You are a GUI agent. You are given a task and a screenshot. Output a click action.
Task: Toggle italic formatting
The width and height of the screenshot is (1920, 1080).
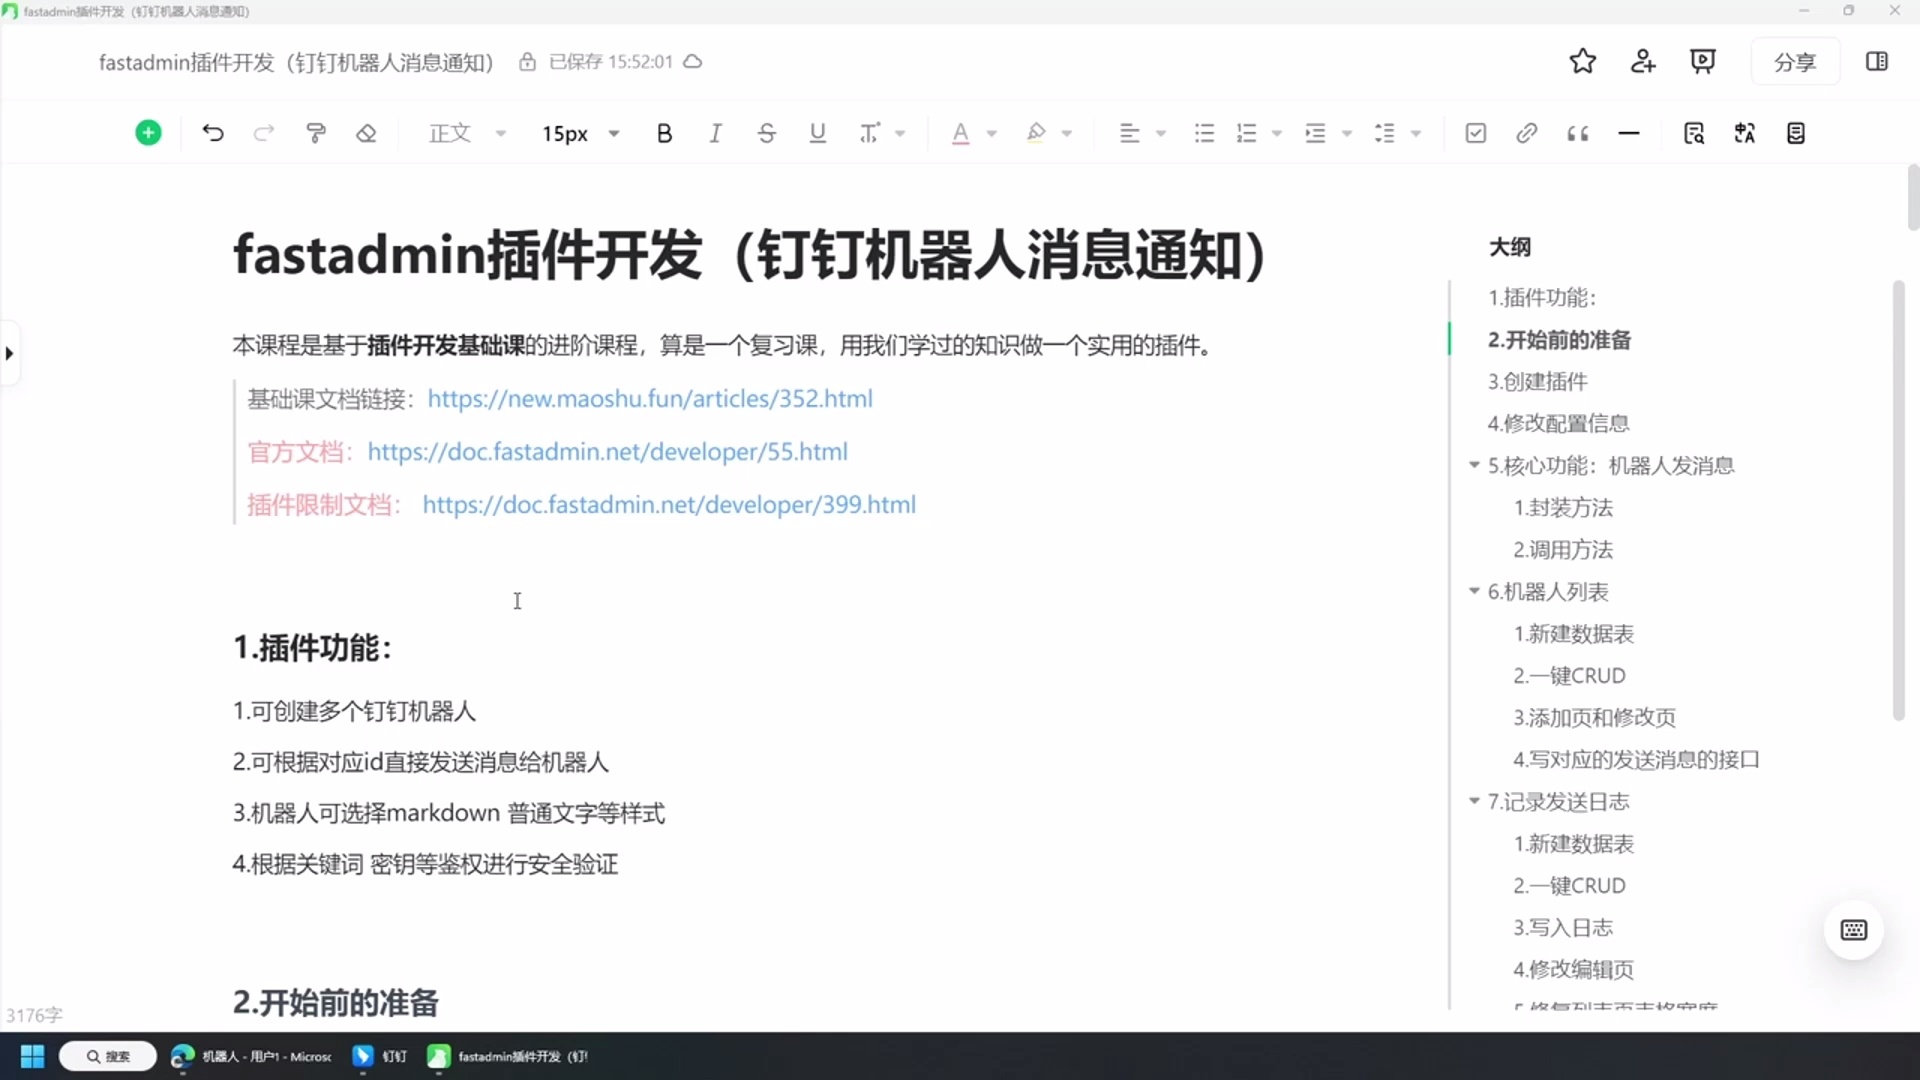715,133
